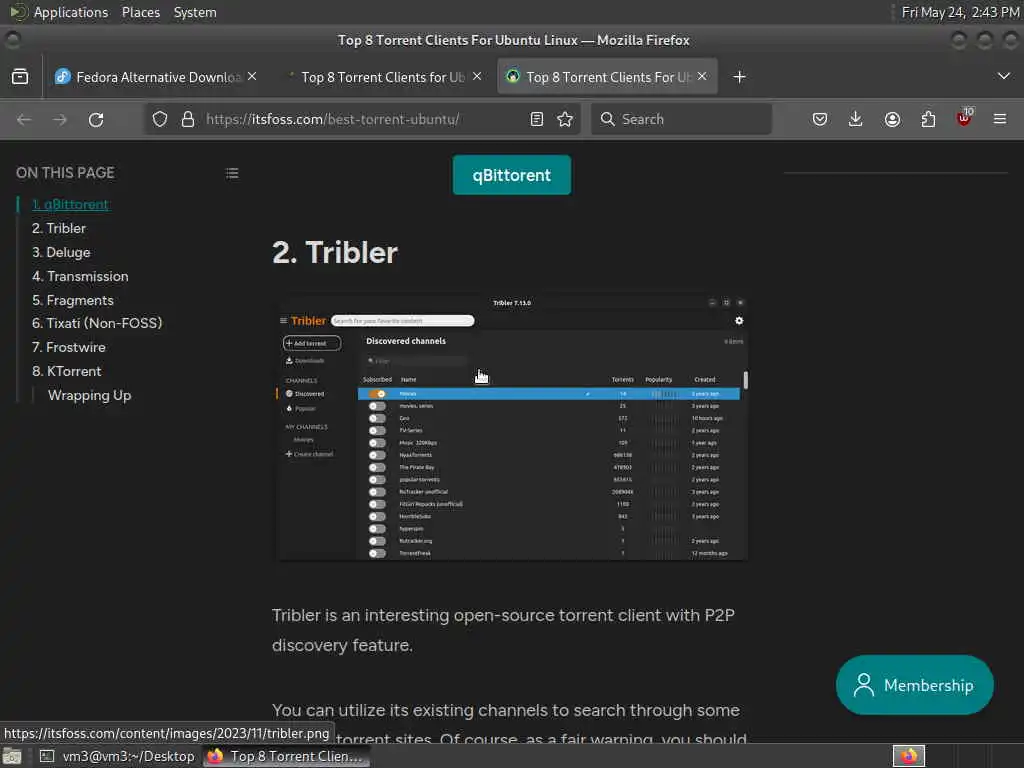
Task: Close the middle Top 8 Torrent Clients tab
Action: pyautogui.click(x=477, y=76)
